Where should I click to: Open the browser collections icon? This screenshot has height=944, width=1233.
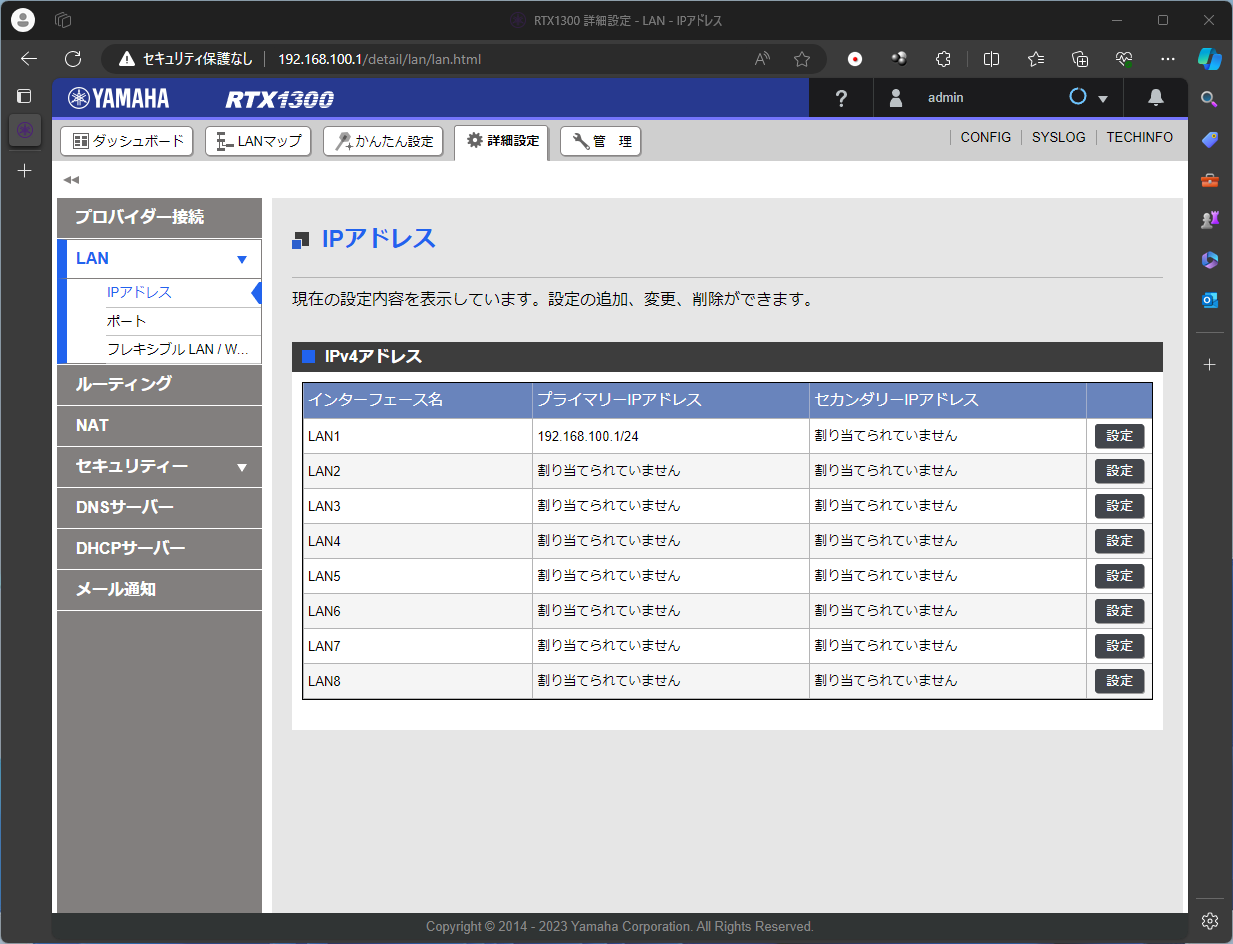tap(1080, 59)
